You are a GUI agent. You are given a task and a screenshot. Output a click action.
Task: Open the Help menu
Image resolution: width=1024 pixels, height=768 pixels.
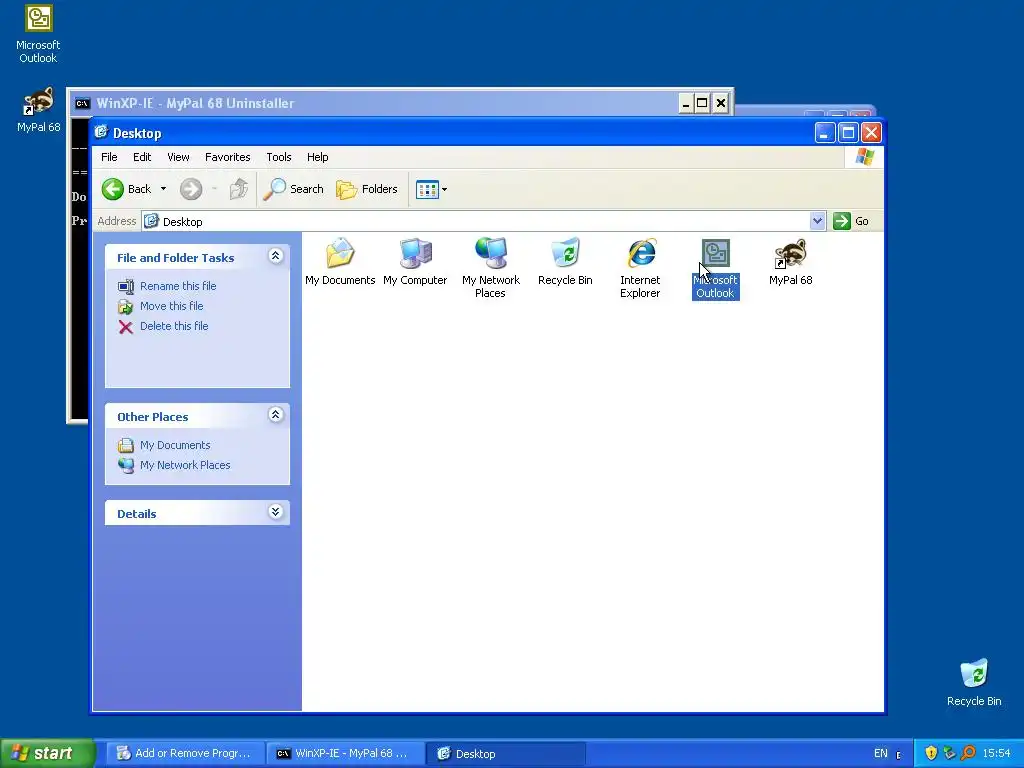pyautogui.click(x=317, y=157)
